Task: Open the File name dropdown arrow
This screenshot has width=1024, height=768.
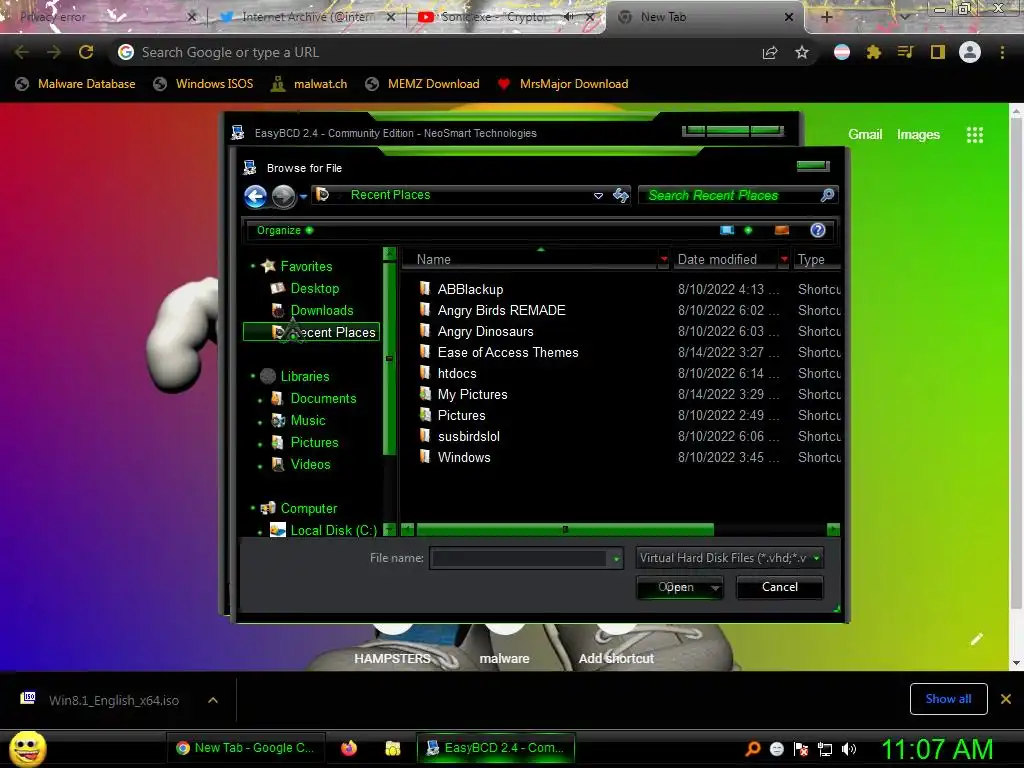Action: [616, 559]
